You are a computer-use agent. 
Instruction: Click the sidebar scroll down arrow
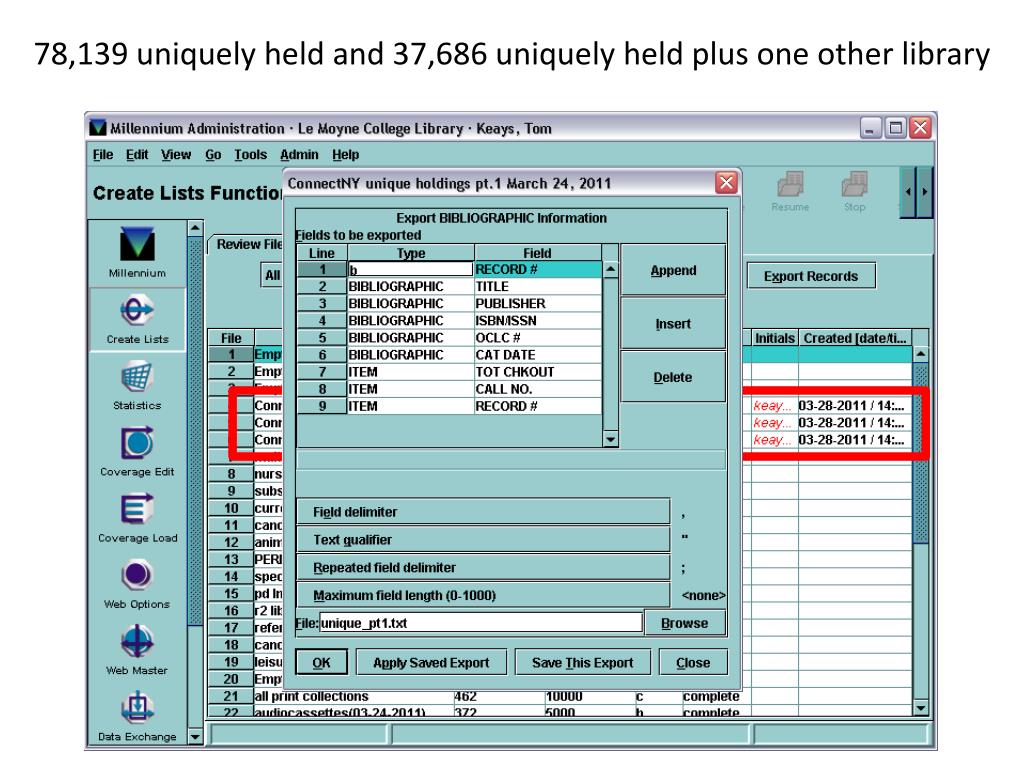tap(195, 737)
